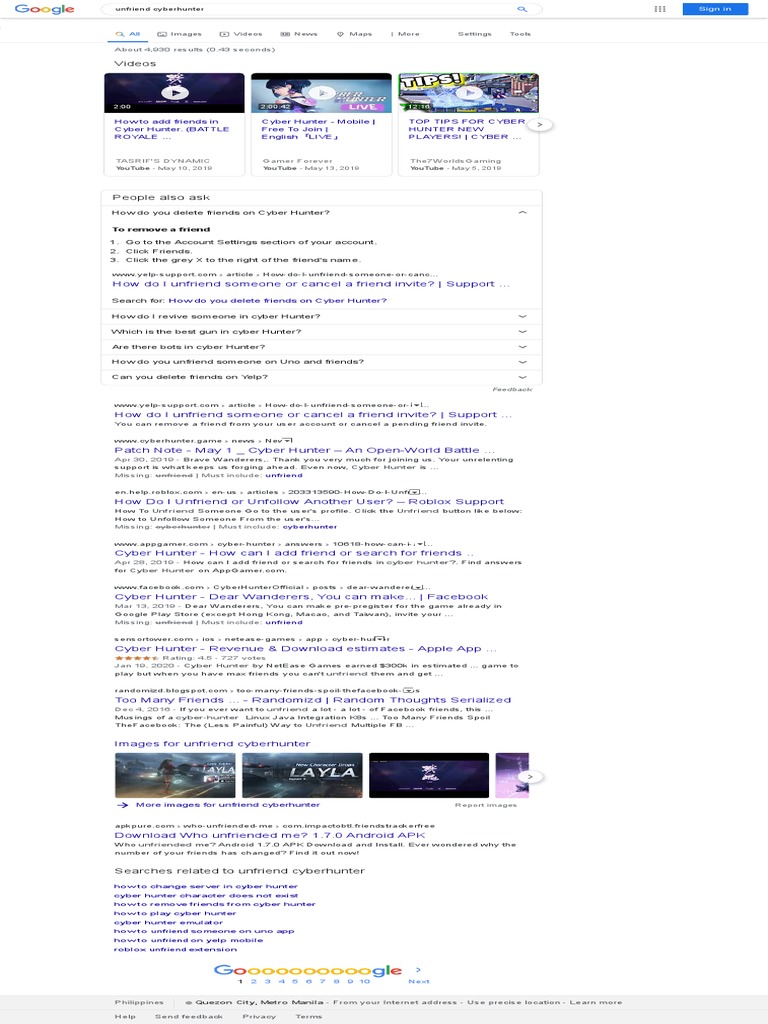
Task: Click 'Use precise location' in footer
Action: (x=513, y=1002)
